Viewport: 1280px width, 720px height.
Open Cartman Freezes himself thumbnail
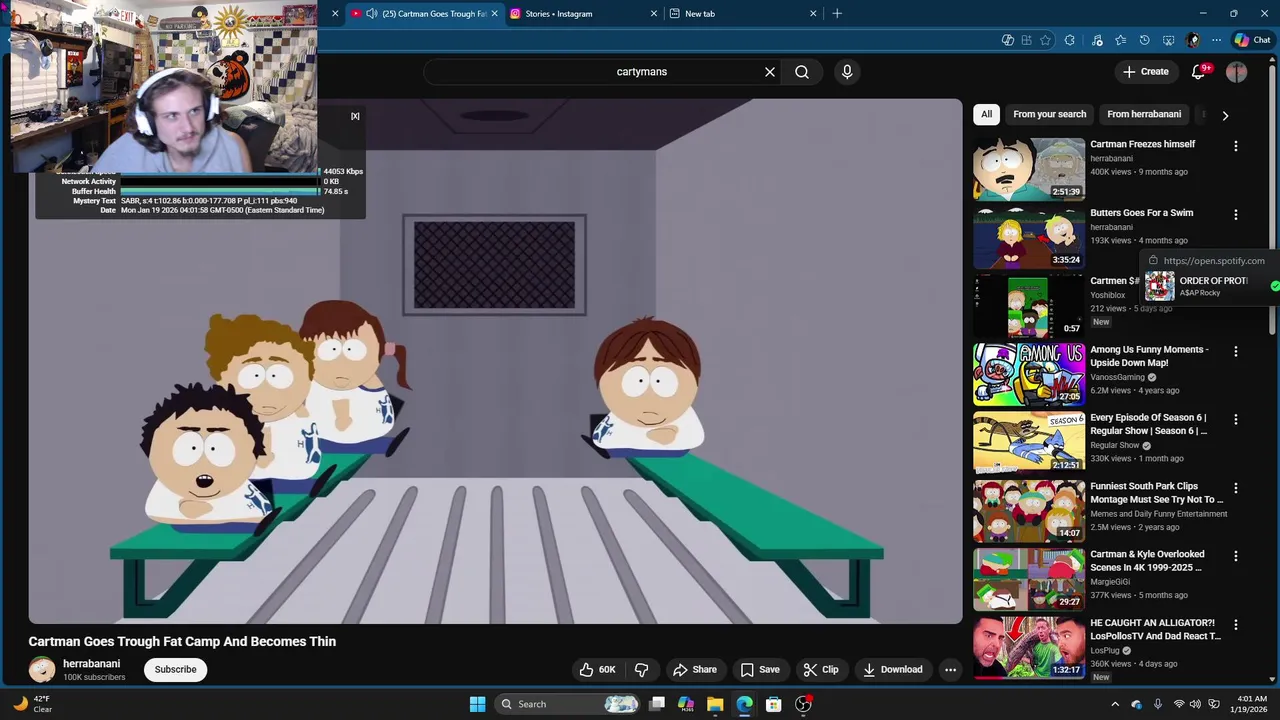tap(1029, 169)
